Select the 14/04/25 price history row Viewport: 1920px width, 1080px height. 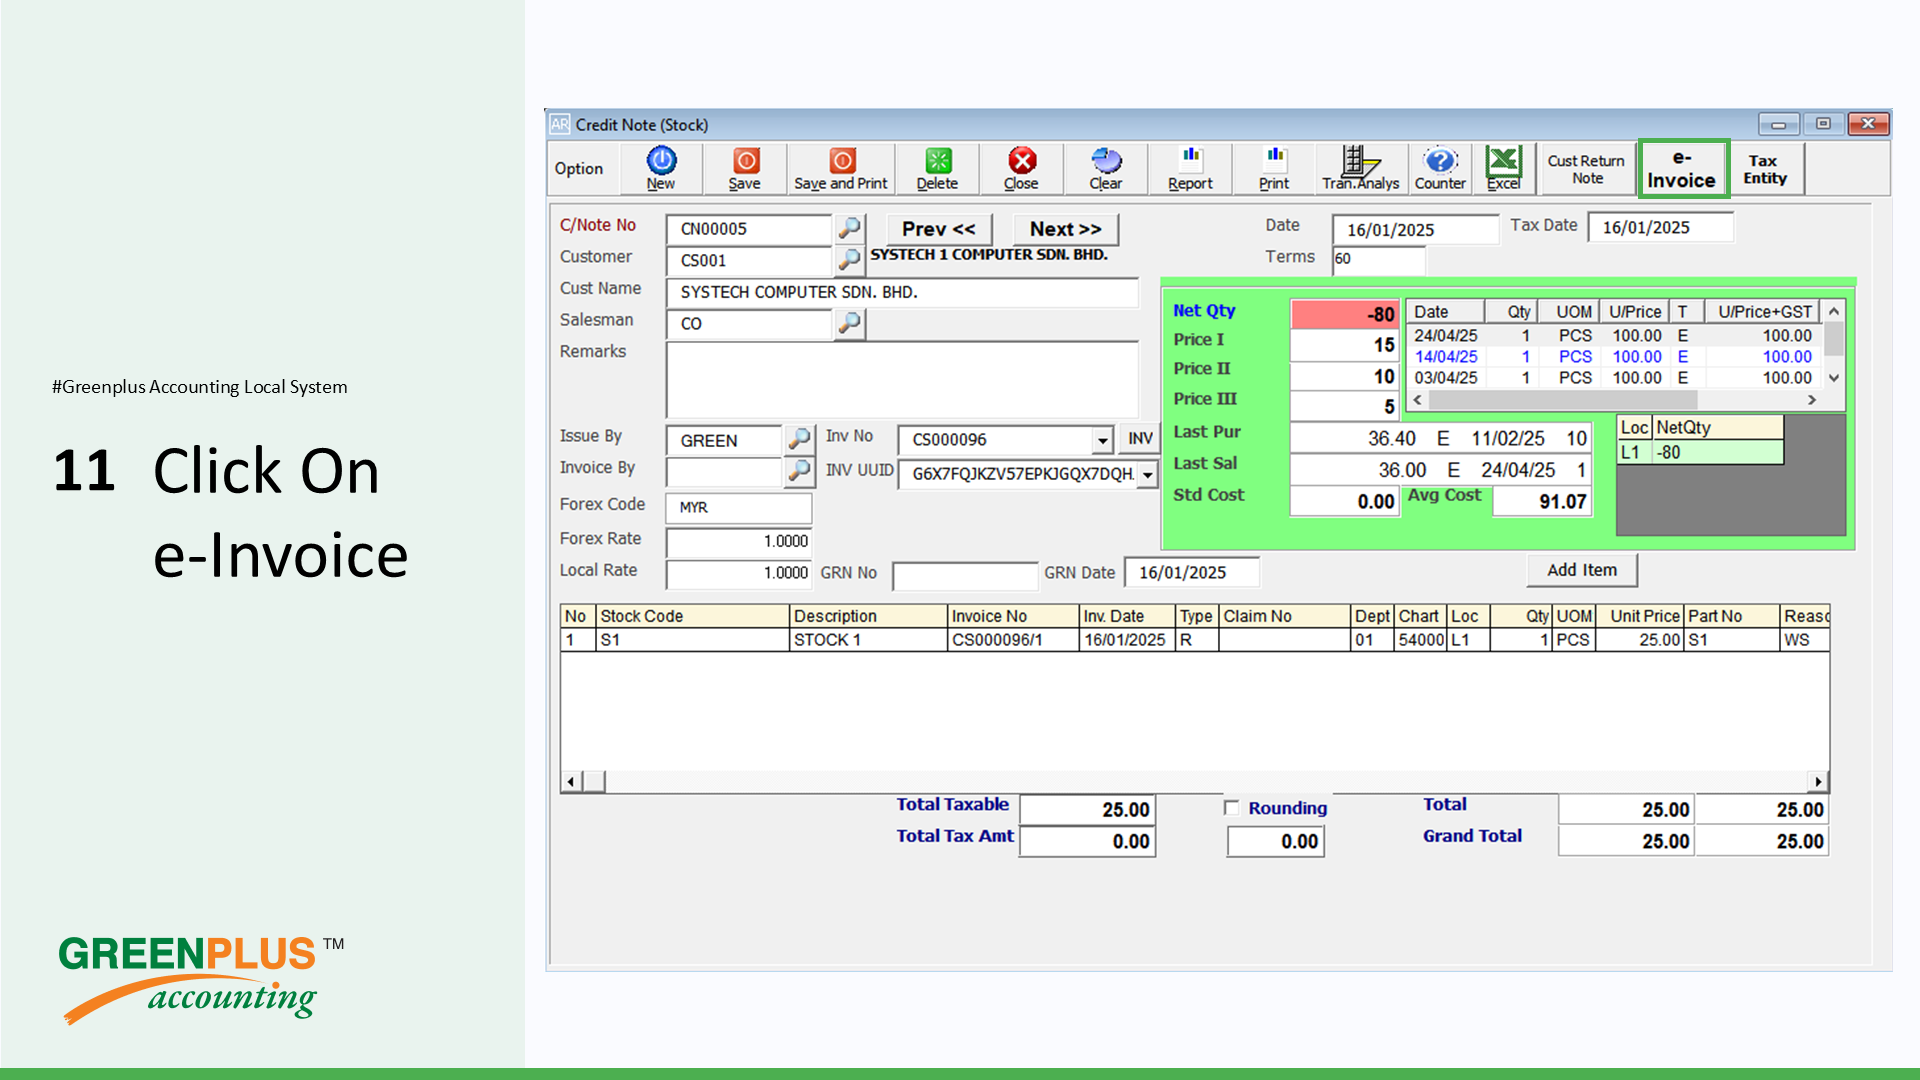pyautogui.click(x=1614, y=357)
